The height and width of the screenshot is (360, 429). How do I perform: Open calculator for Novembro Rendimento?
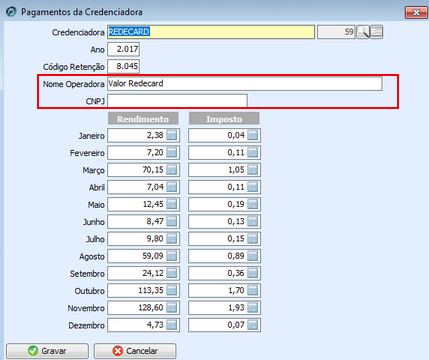pyautogui.click(x=171, y=308)
